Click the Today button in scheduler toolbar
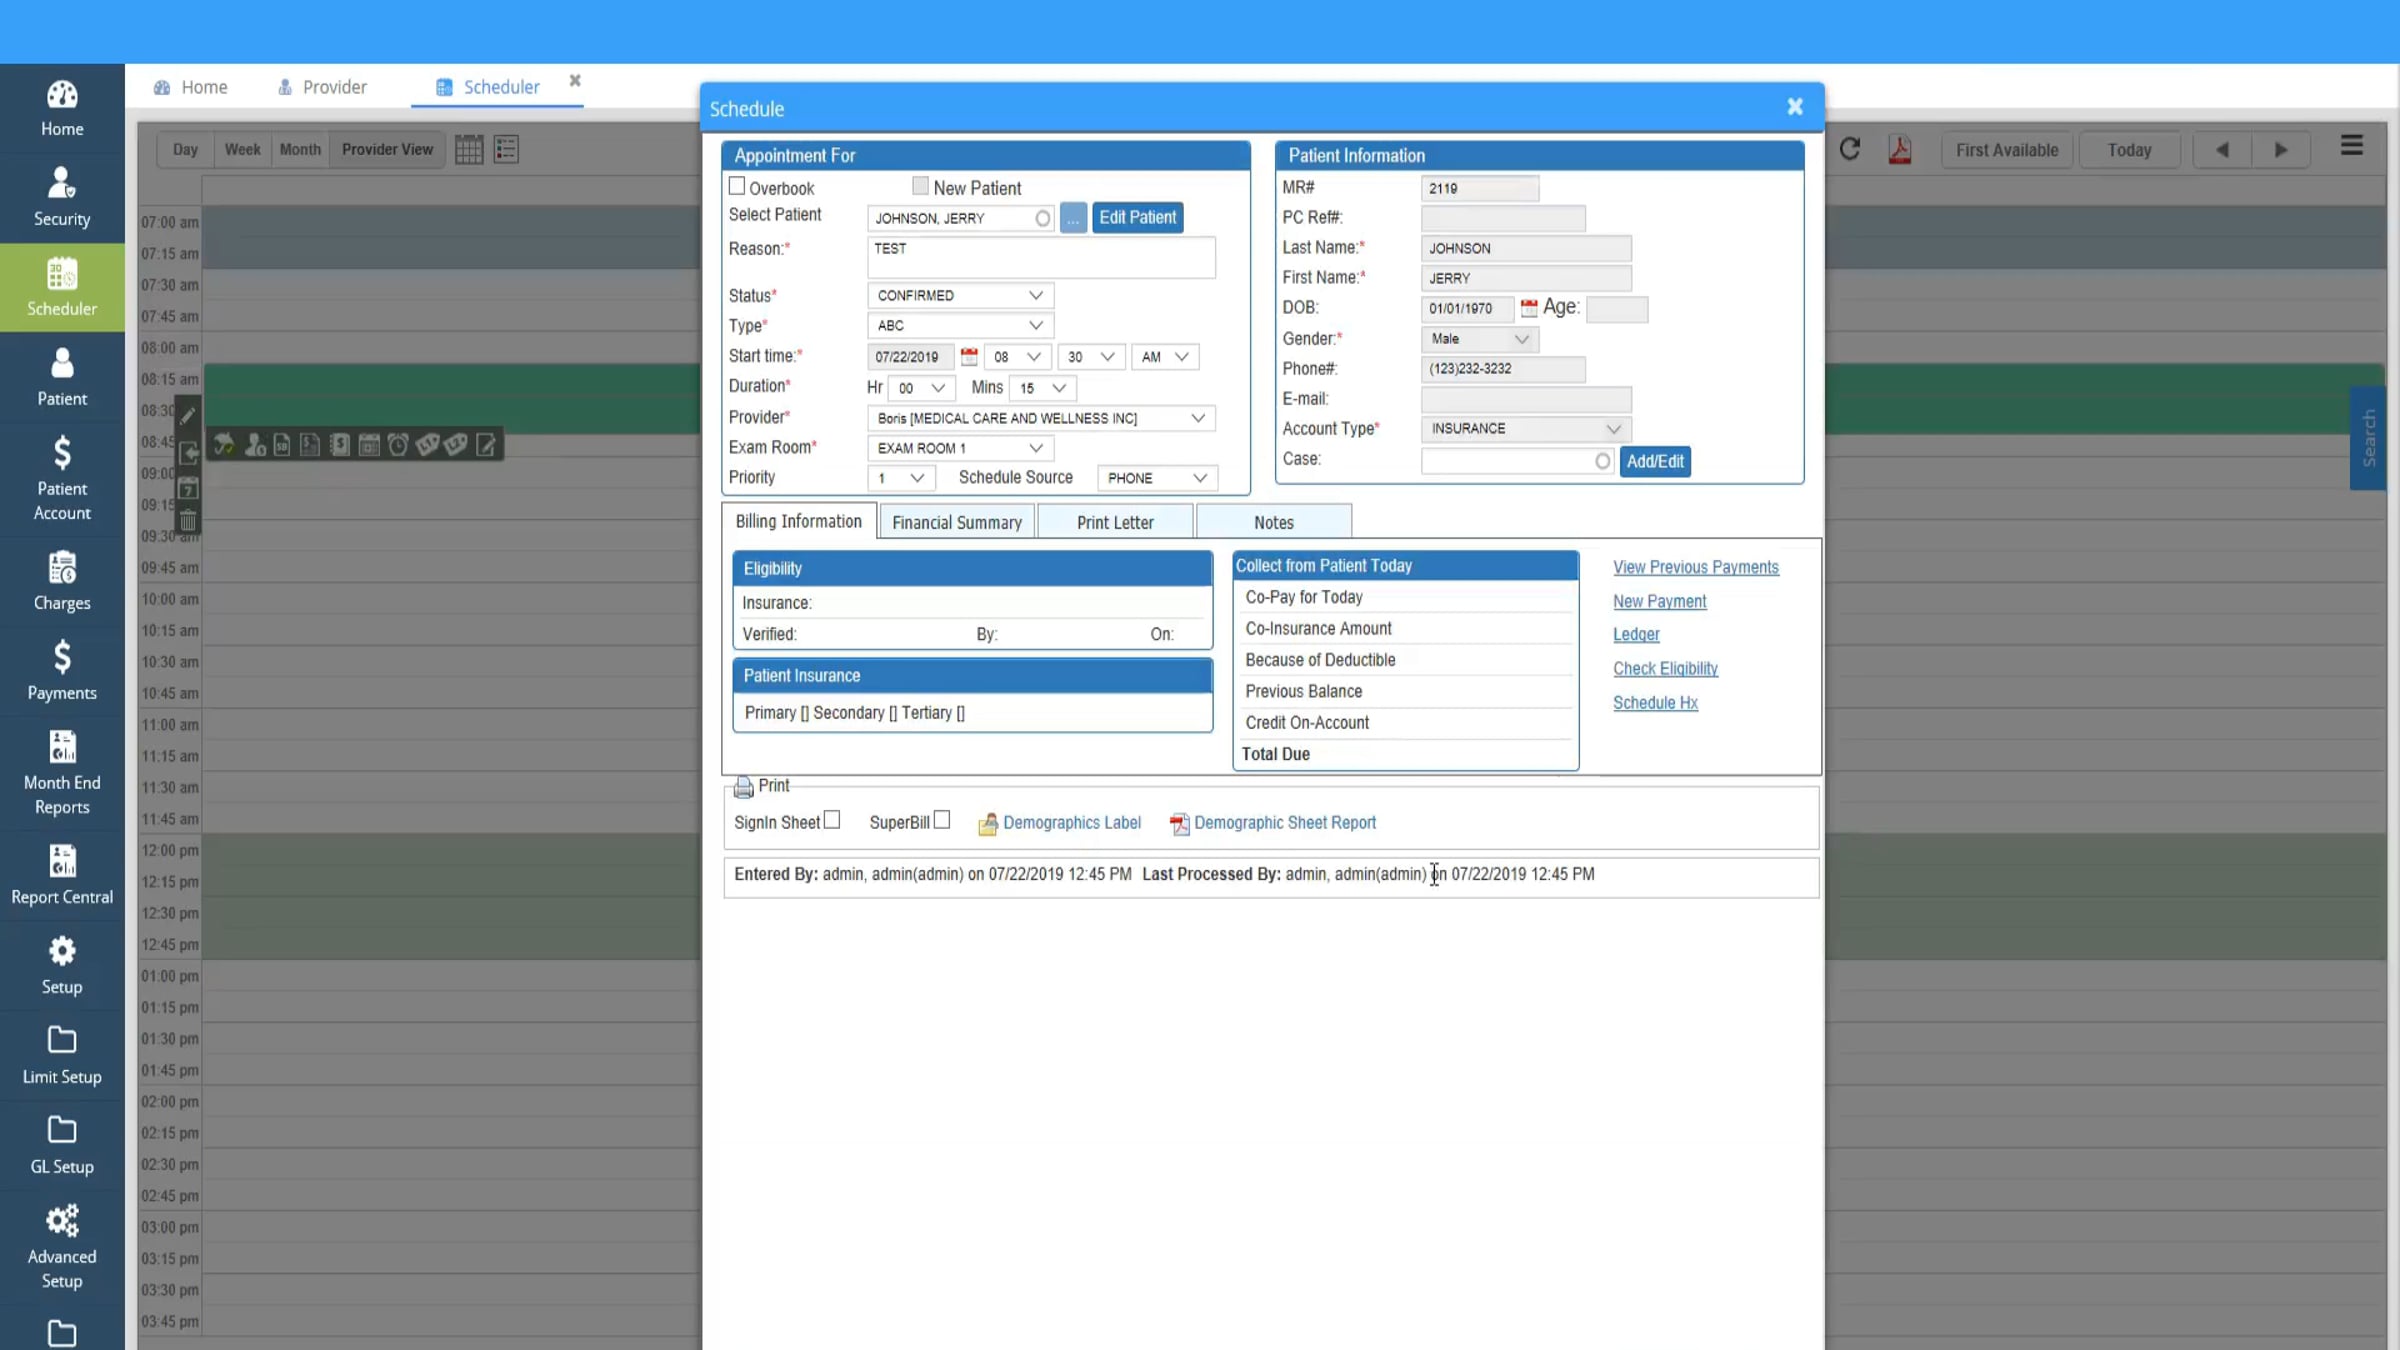 (2129, 150)
